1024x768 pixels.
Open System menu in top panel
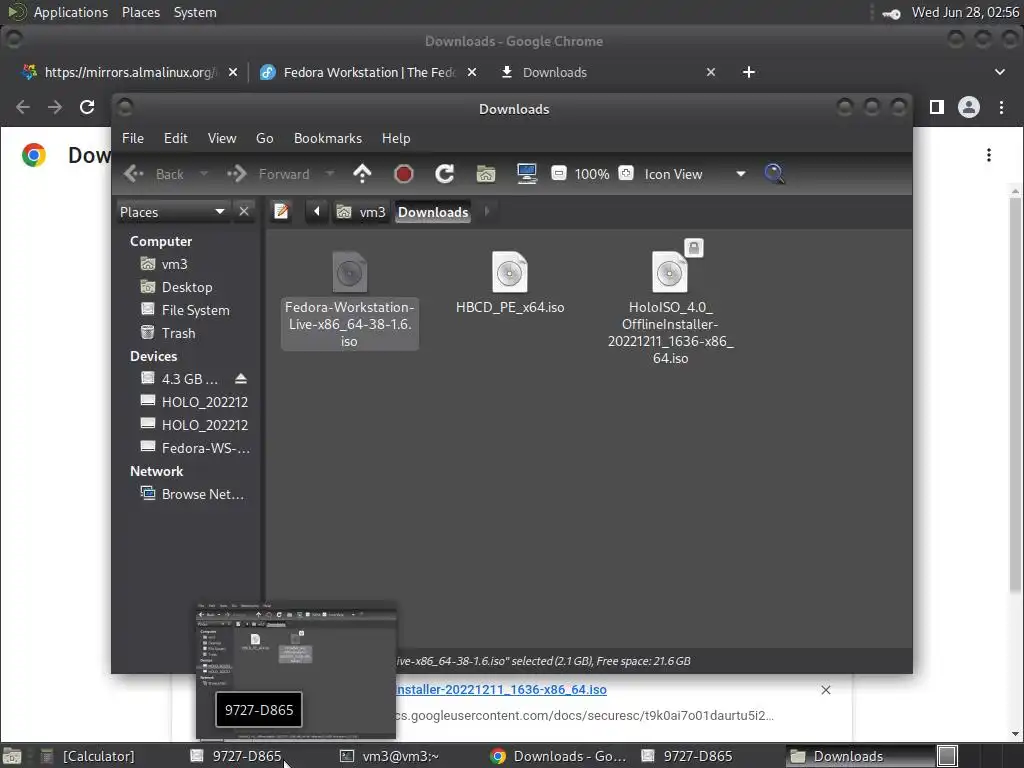tap(195, 12)
